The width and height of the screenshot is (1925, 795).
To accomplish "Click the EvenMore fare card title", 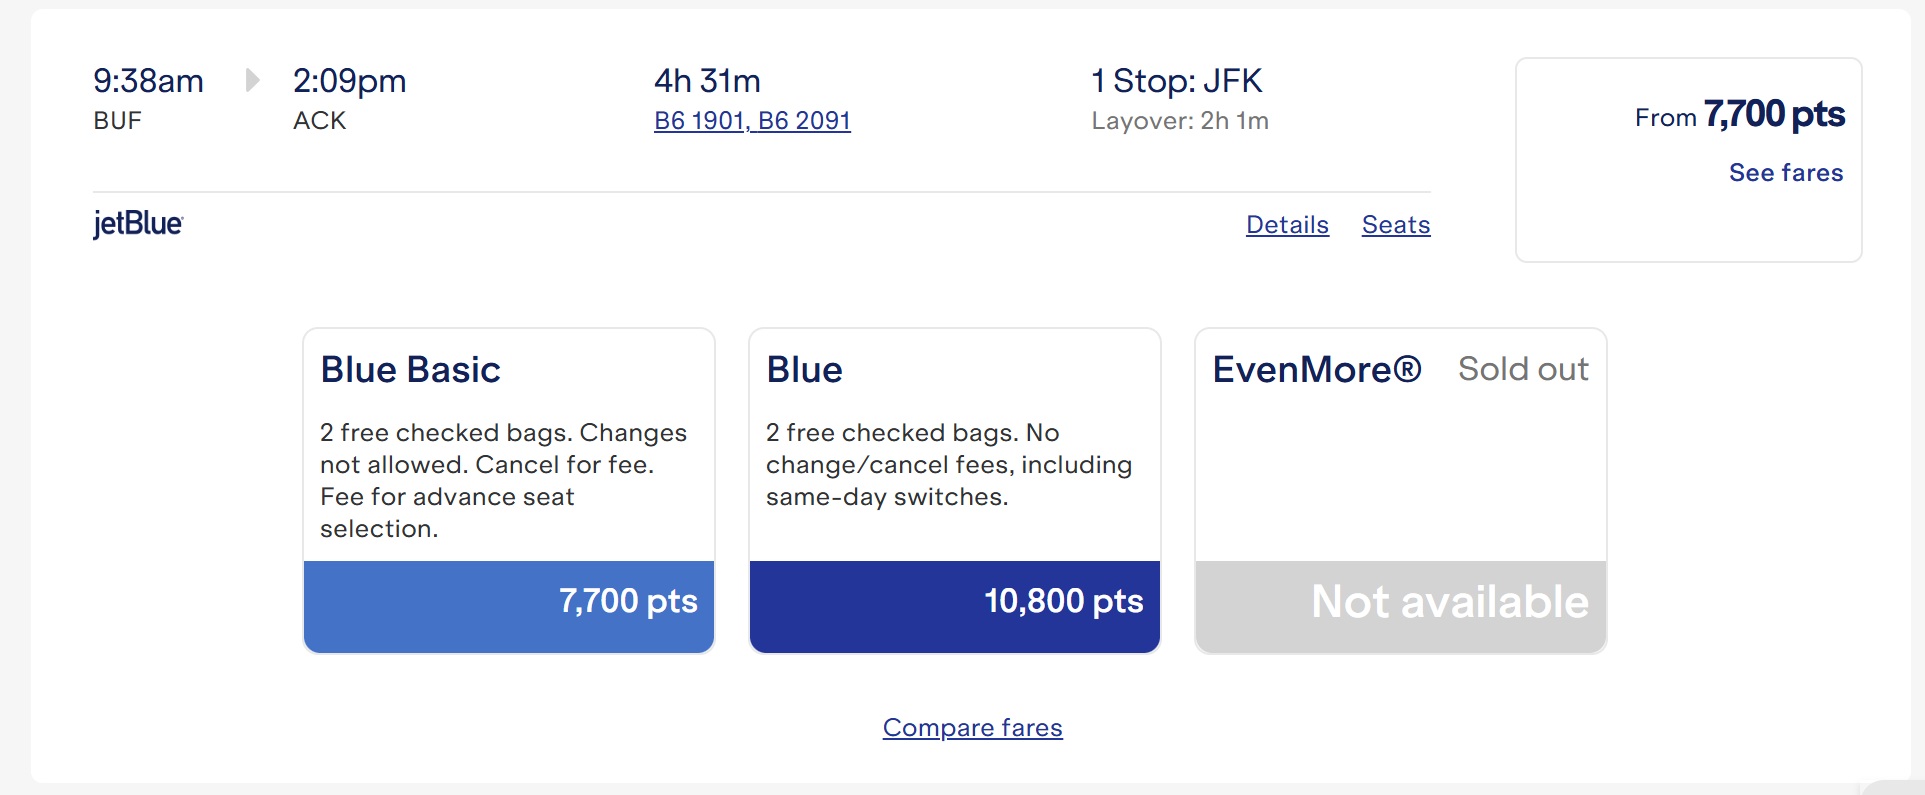I will (1317, 370).
